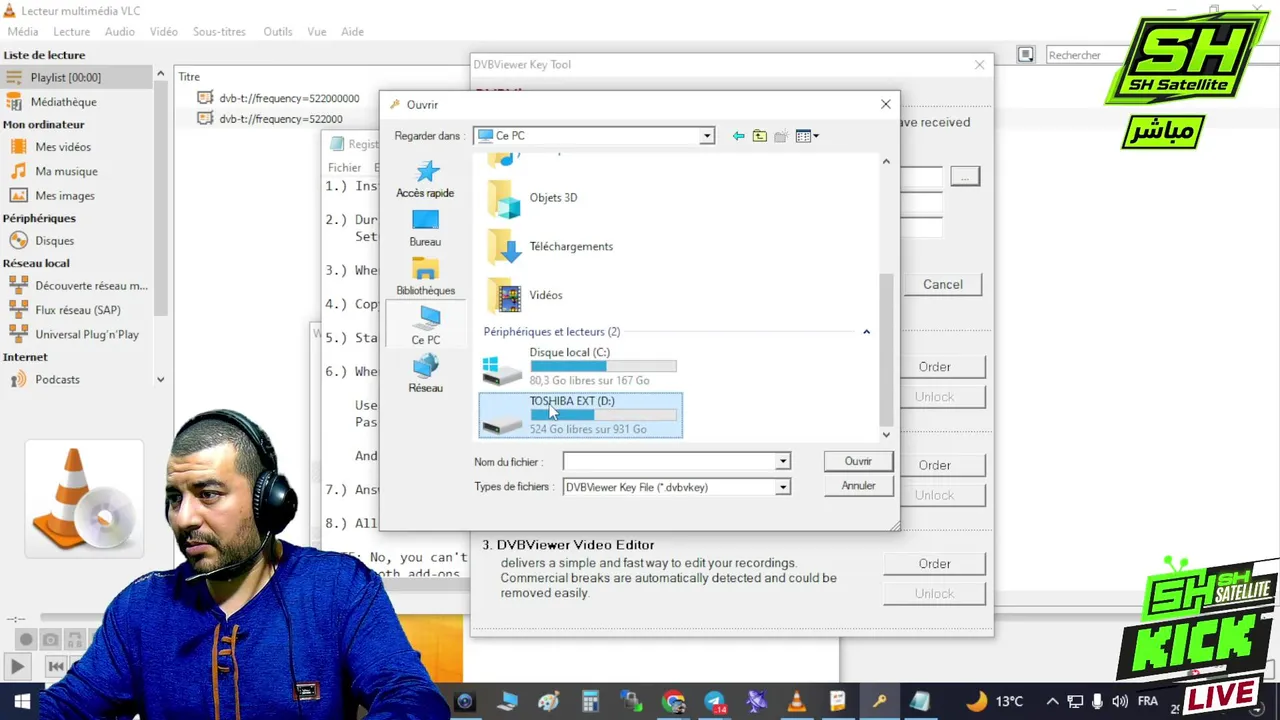This screenshot has width=1280, height=720.
Task: Click the up-one-level folder icon in Ouvrir dialog
Action: [760, 136]
